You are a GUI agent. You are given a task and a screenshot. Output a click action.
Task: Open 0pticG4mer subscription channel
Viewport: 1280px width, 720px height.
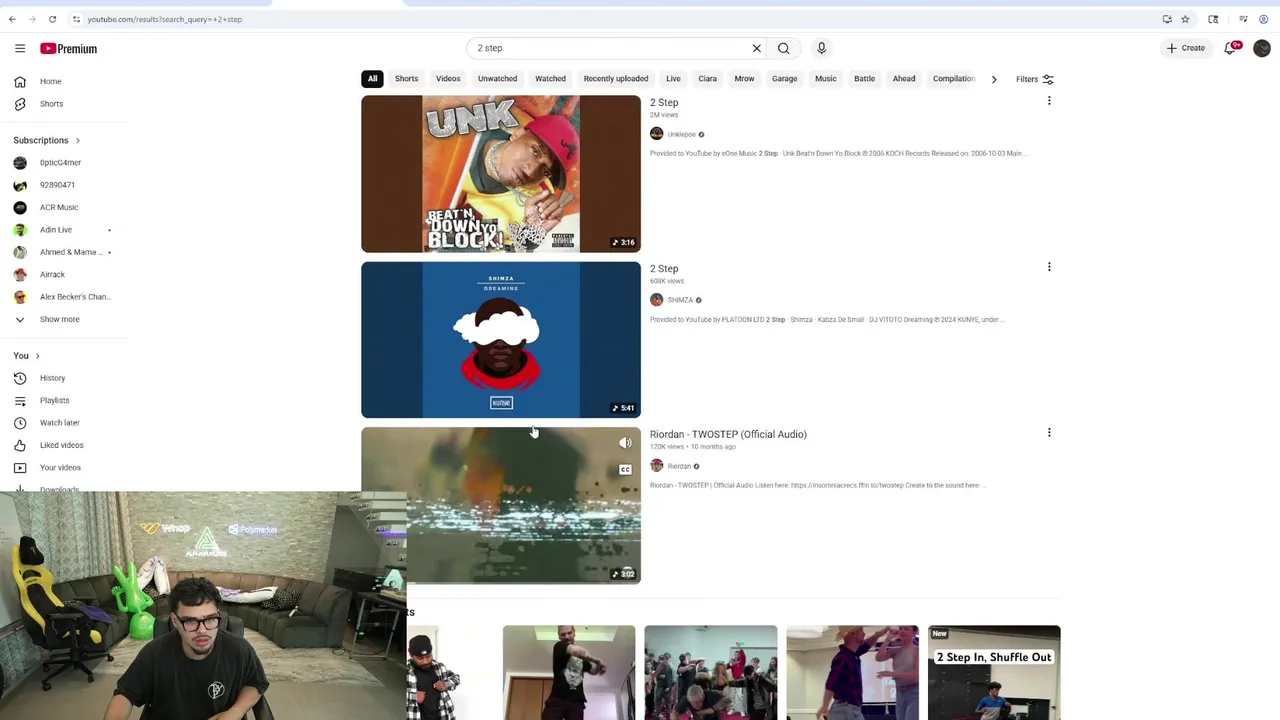click(60, 162)
